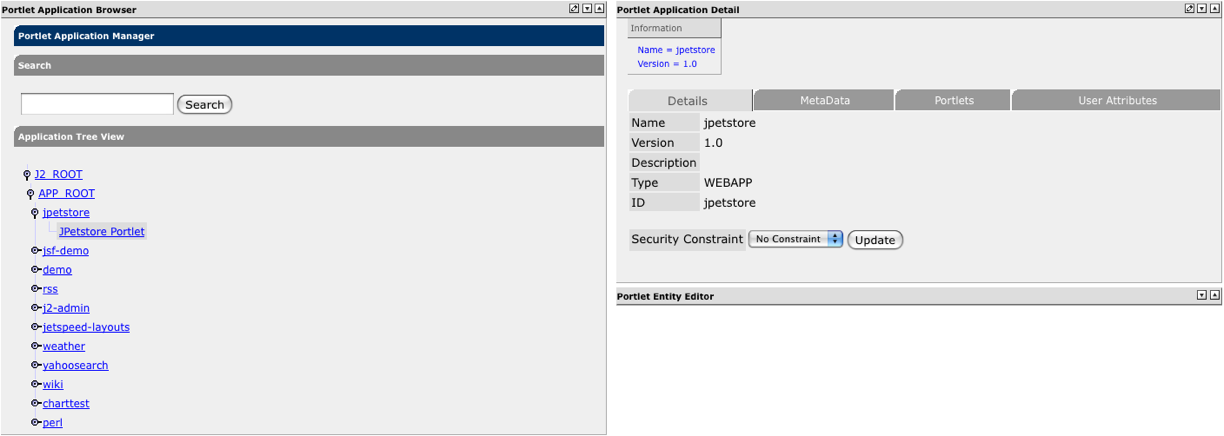Collapse the jpetstore tree node icon
The height and width of the screenshot is (436, 1224).
click(x=35, y=213)
